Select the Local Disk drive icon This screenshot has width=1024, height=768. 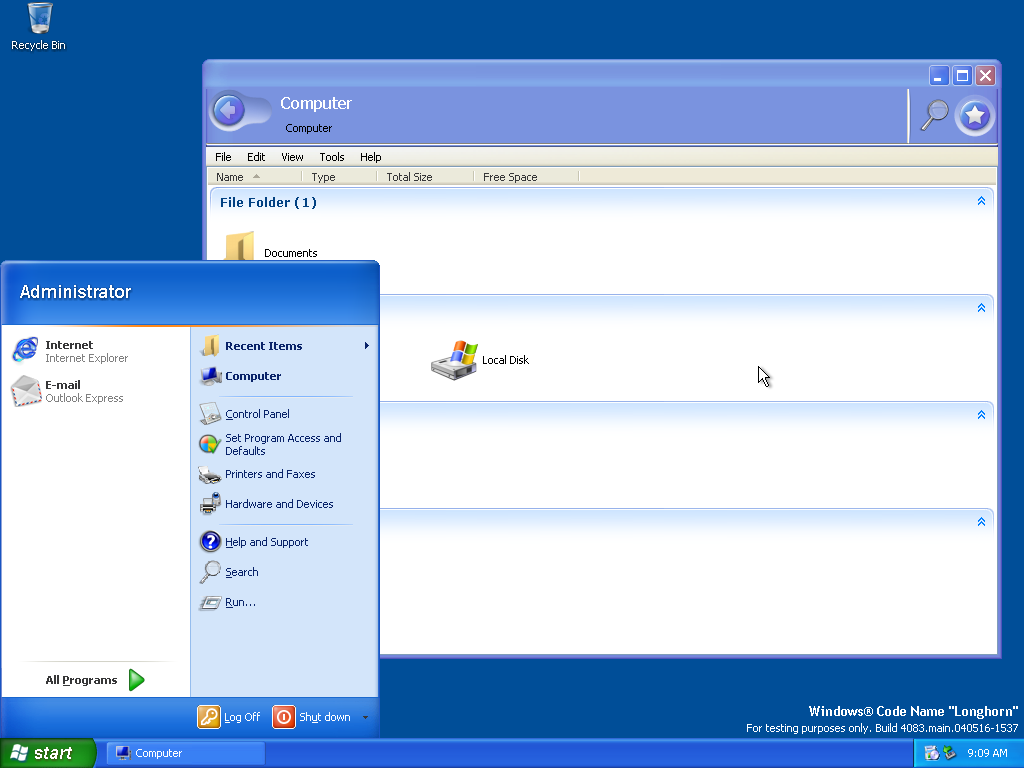pyautogui.click(x=455, y=360)
